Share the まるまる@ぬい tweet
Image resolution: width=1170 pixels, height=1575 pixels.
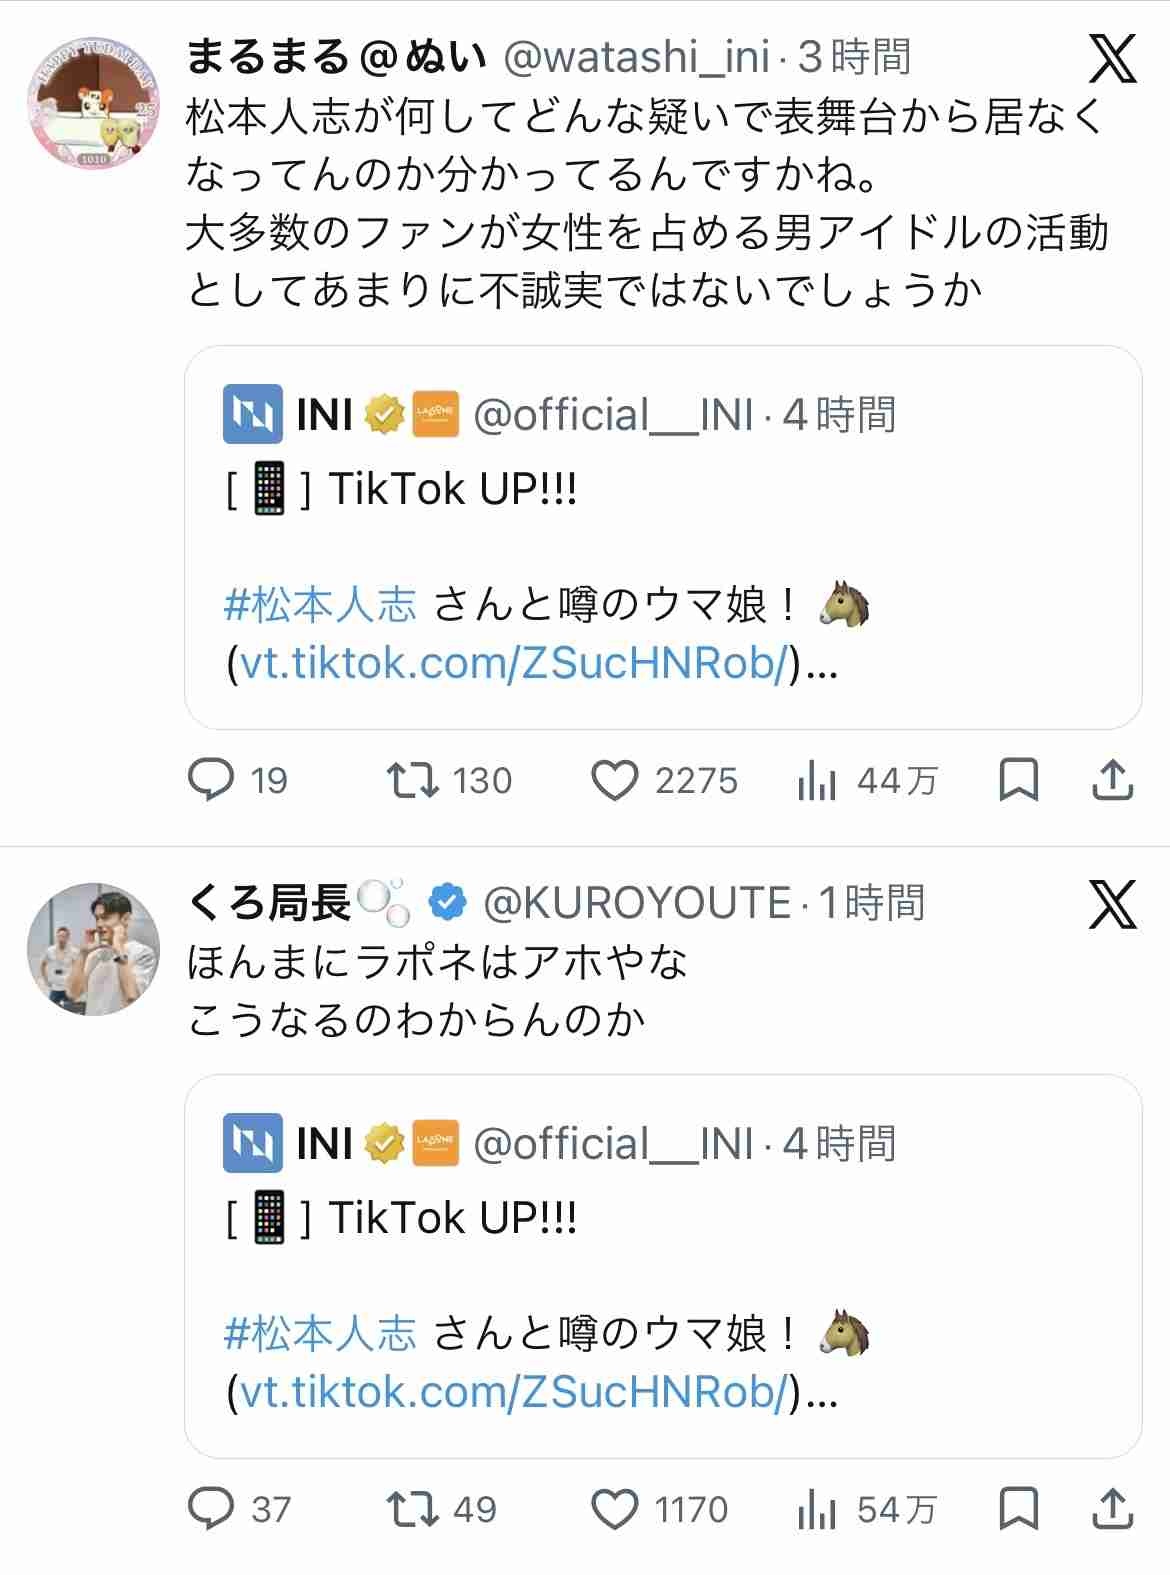coord(1113,780)
